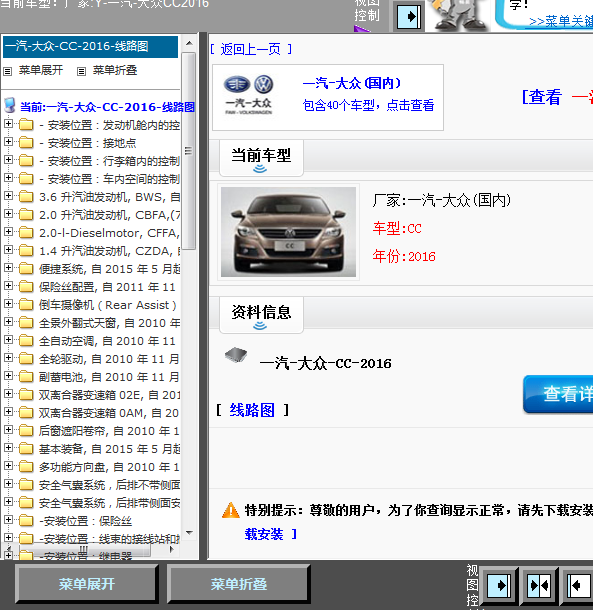
Task: Expand 基本装备 自 2015 年 node
Action: [x=8, y=447]
